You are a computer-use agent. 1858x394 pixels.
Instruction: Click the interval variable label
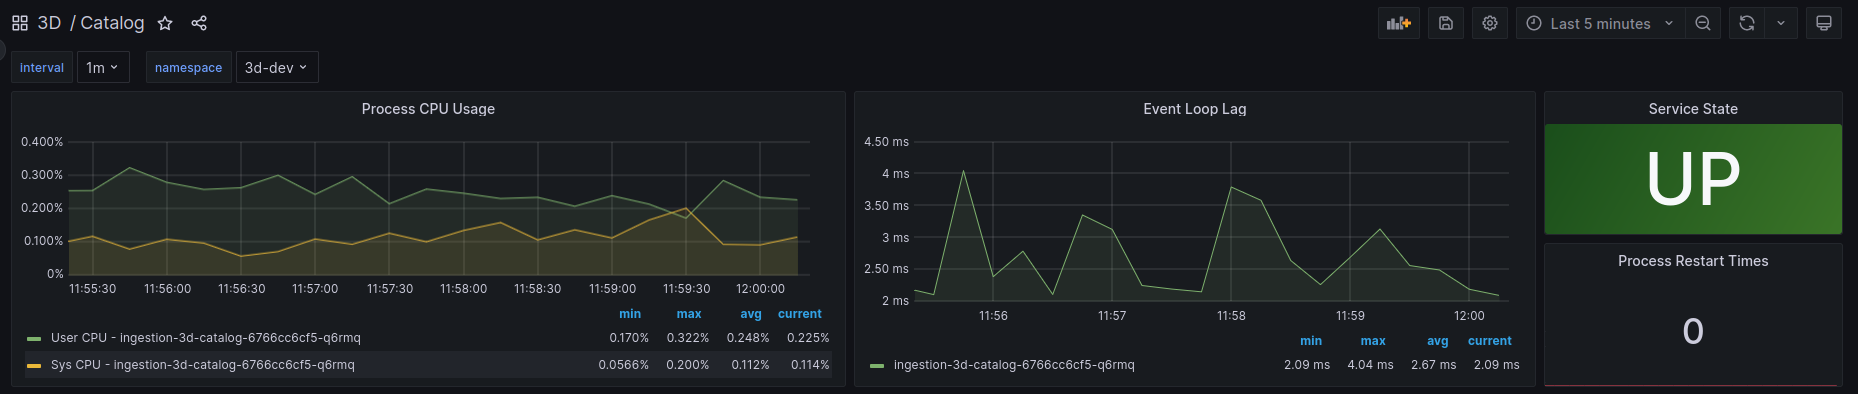pyautogui.click(x=42, y=67)
